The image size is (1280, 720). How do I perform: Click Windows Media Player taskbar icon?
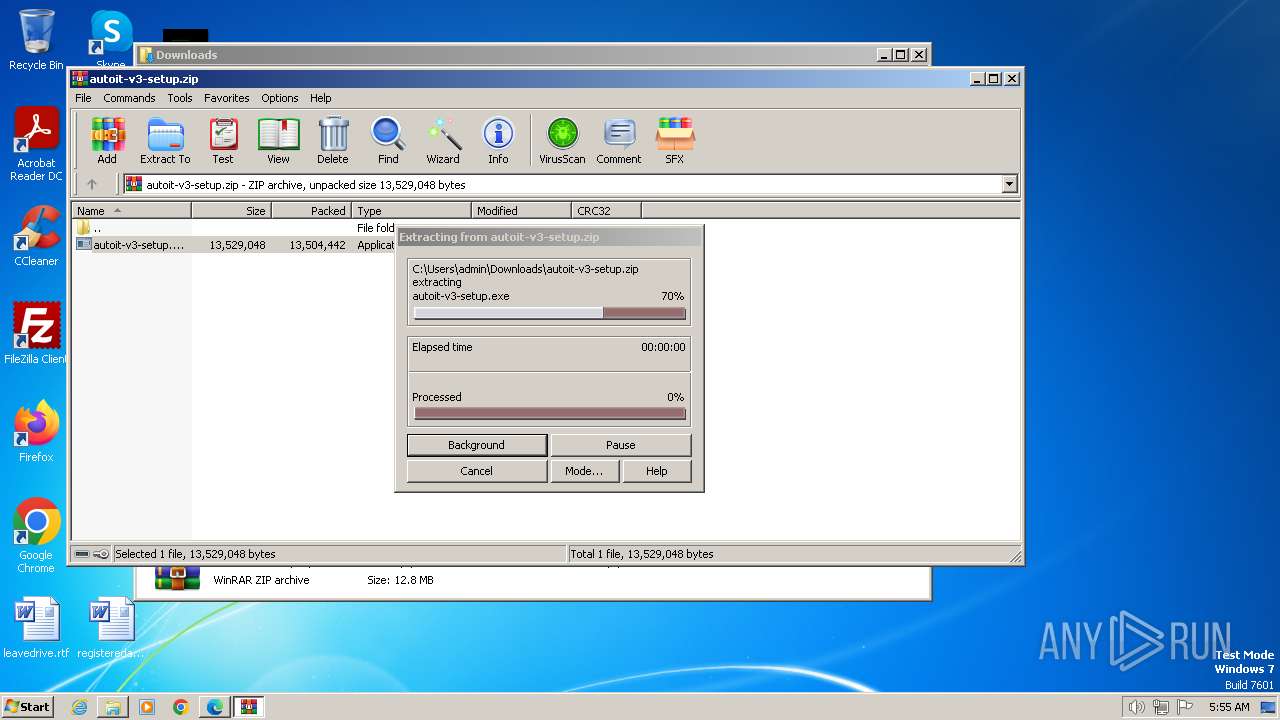pos(147,707)
